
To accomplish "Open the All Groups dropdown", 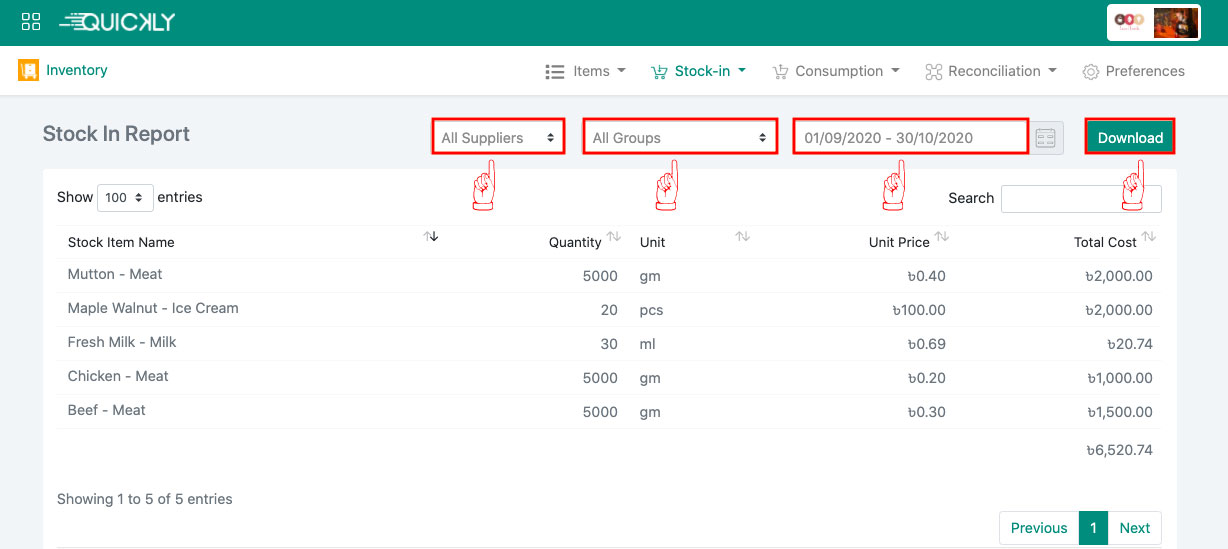I will [680, 138].
